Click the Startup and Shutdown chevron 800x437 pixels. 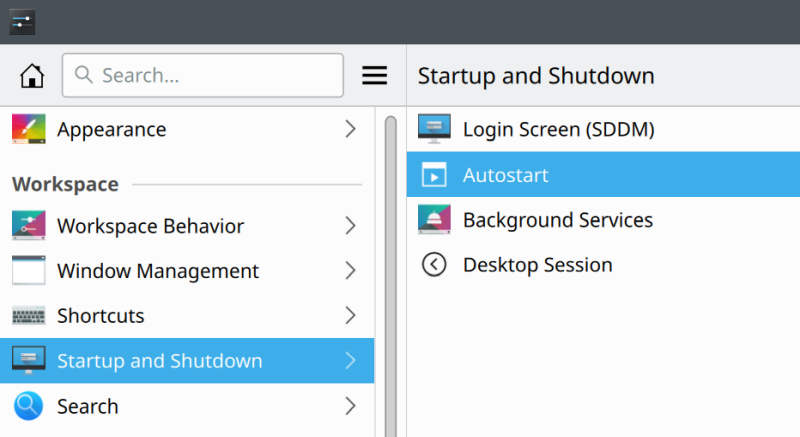pos(350,361)
